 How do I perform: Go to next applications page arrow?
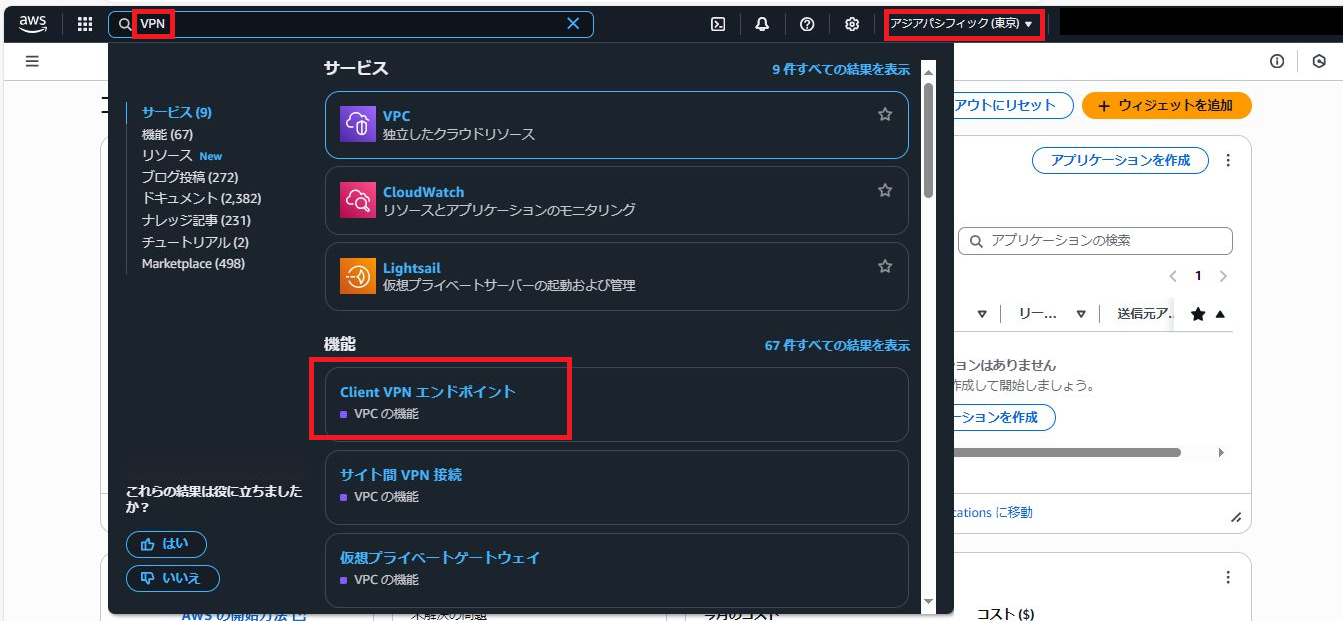point(1223,276)
